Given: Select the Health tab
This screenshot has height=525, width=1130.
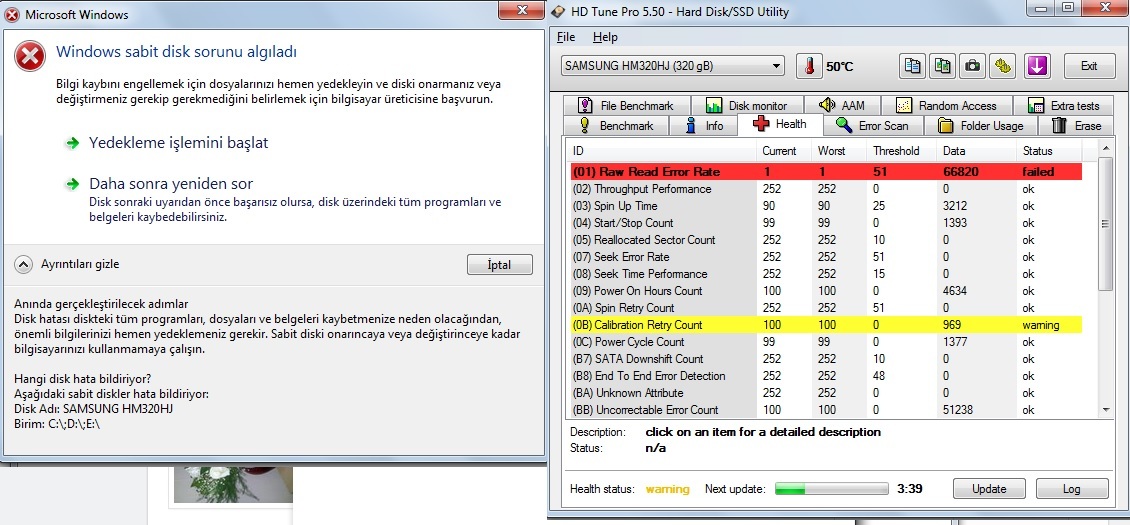Looking at the screenshot, I should pos(780,124).
